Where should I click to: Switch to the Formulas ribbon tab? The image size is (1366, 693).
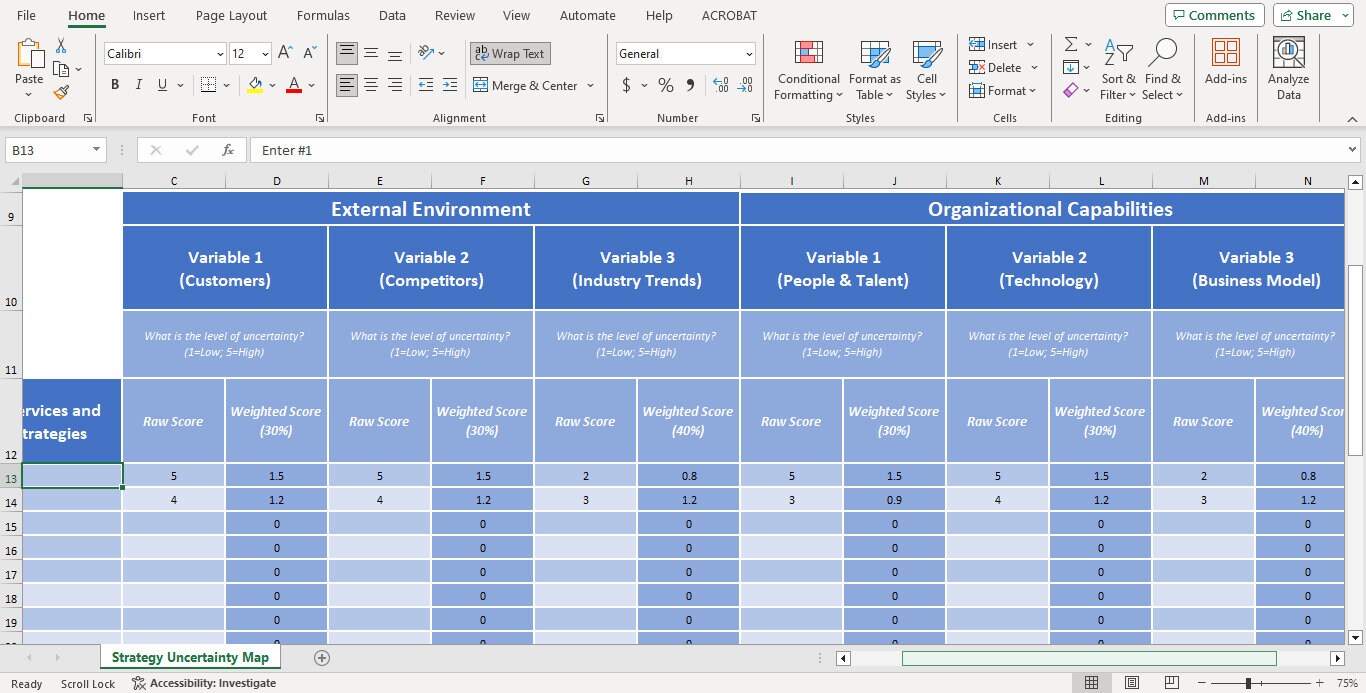coord(322,15)
